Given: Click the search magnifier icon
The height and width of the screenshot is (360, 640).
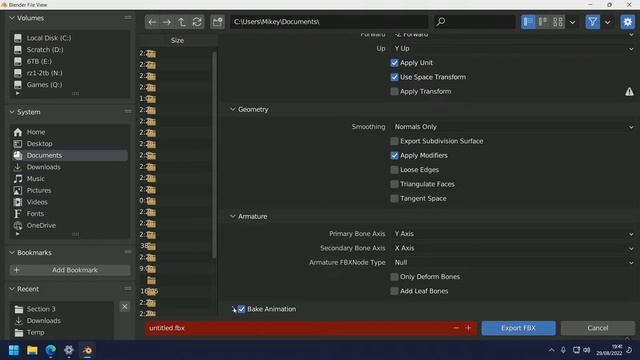Looking at the screenshot, I should pyautogui.click(x=441, y=22).
